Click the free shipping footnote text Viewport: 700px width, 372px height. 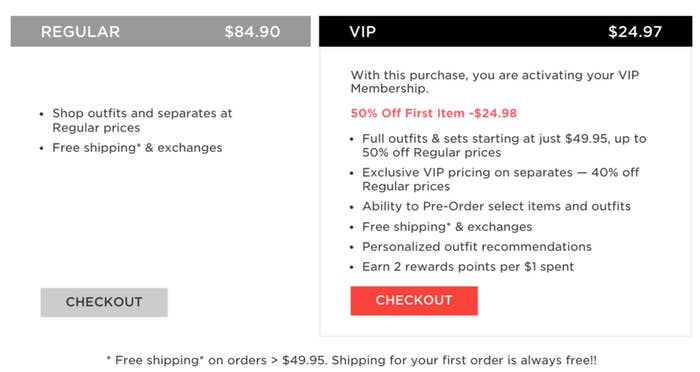point(351,360)
